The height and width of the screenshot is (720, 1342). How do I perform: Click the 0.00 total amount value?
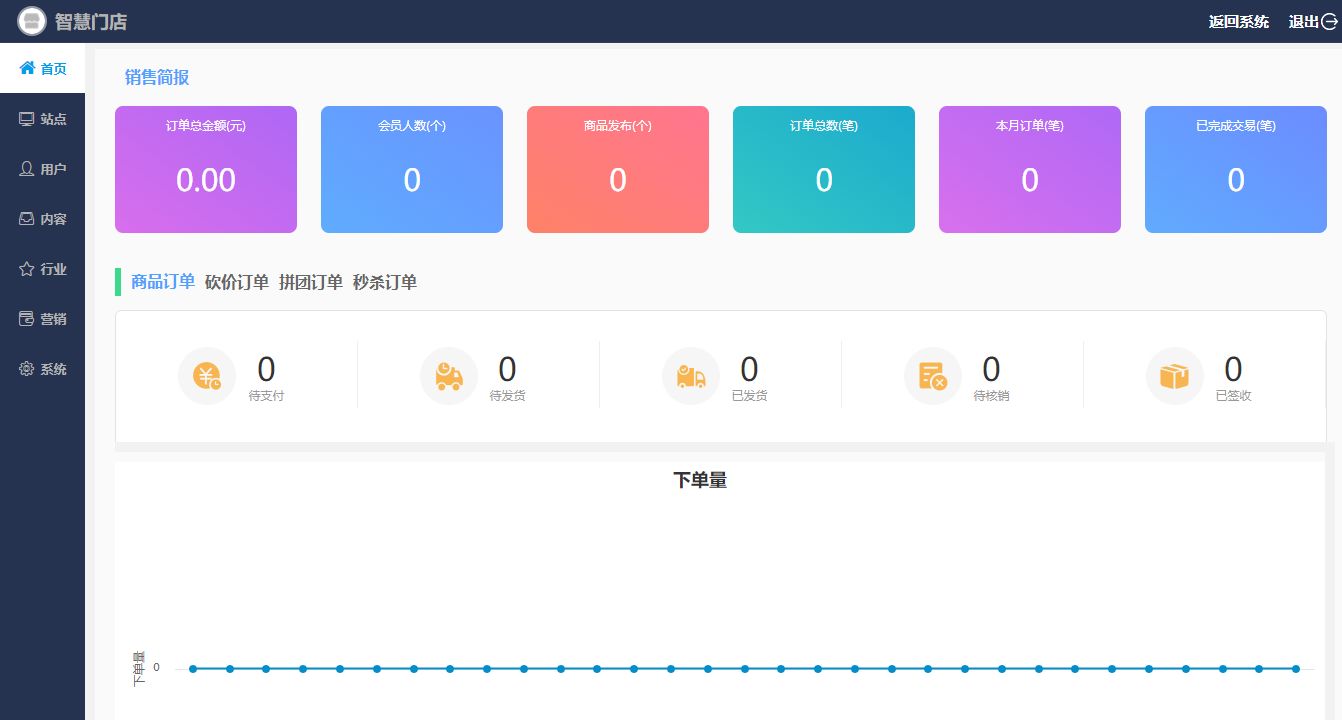tap(206, 180)
